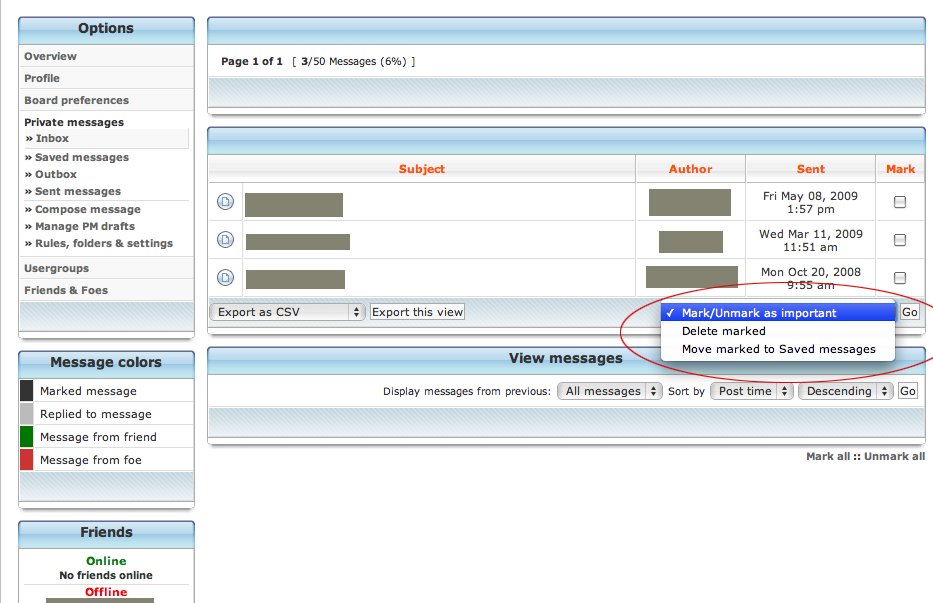The width and height of the screenshot is (933, 603).
Task: Open the Descending order dropdown
Action: click(845, 391)
